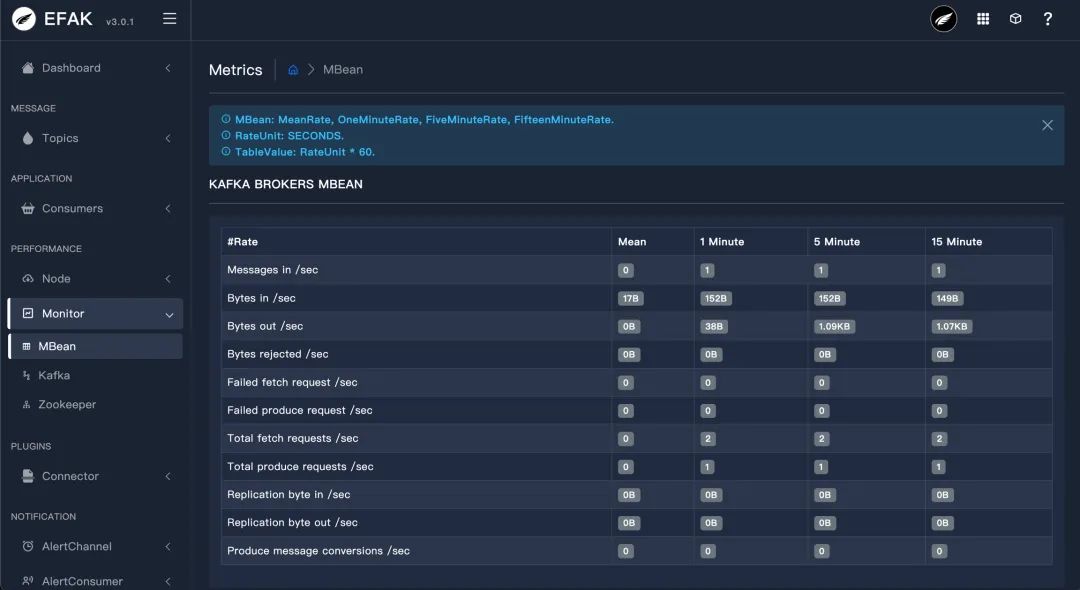Expand the AlertChannel menu chevron
Screen dimensions: 1080x590
(168, 546)
